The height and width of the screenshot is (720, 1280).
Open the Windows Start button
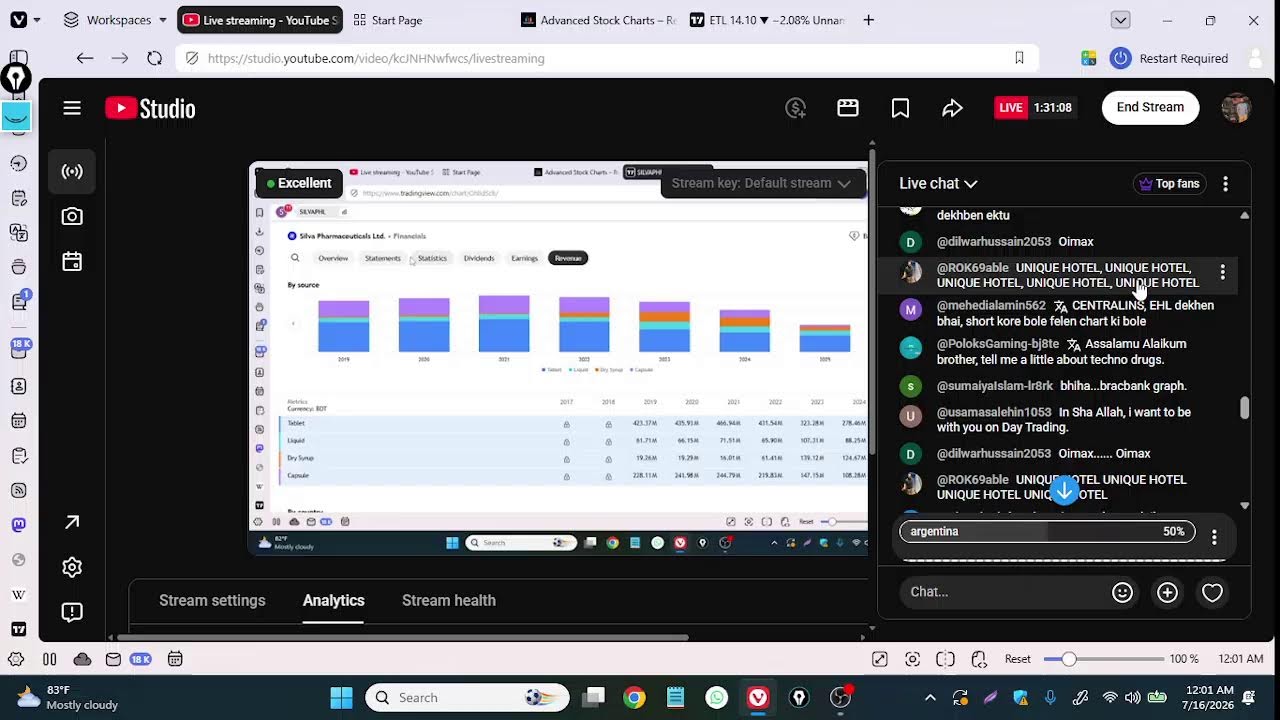point(341,698)
